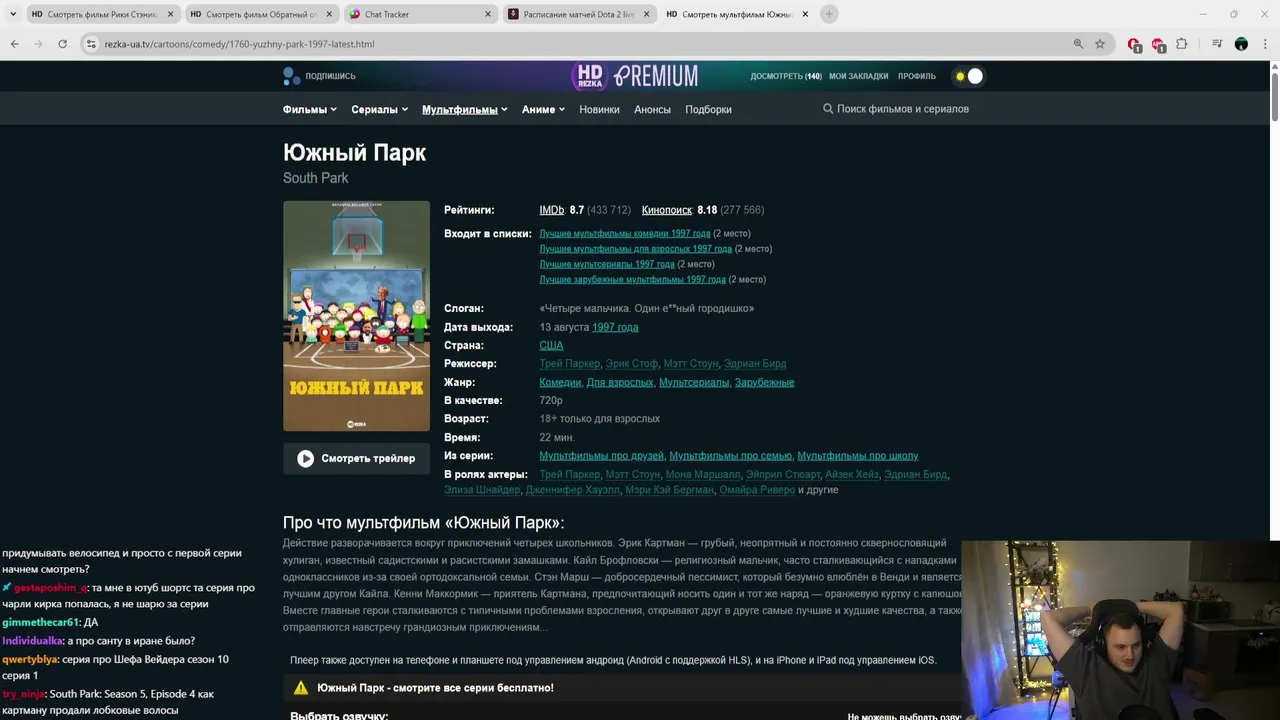This screenshot has width=1280, height=720.
Task: Open the Extensions puzzle-piece menu
Action: tap(1182, 44)
